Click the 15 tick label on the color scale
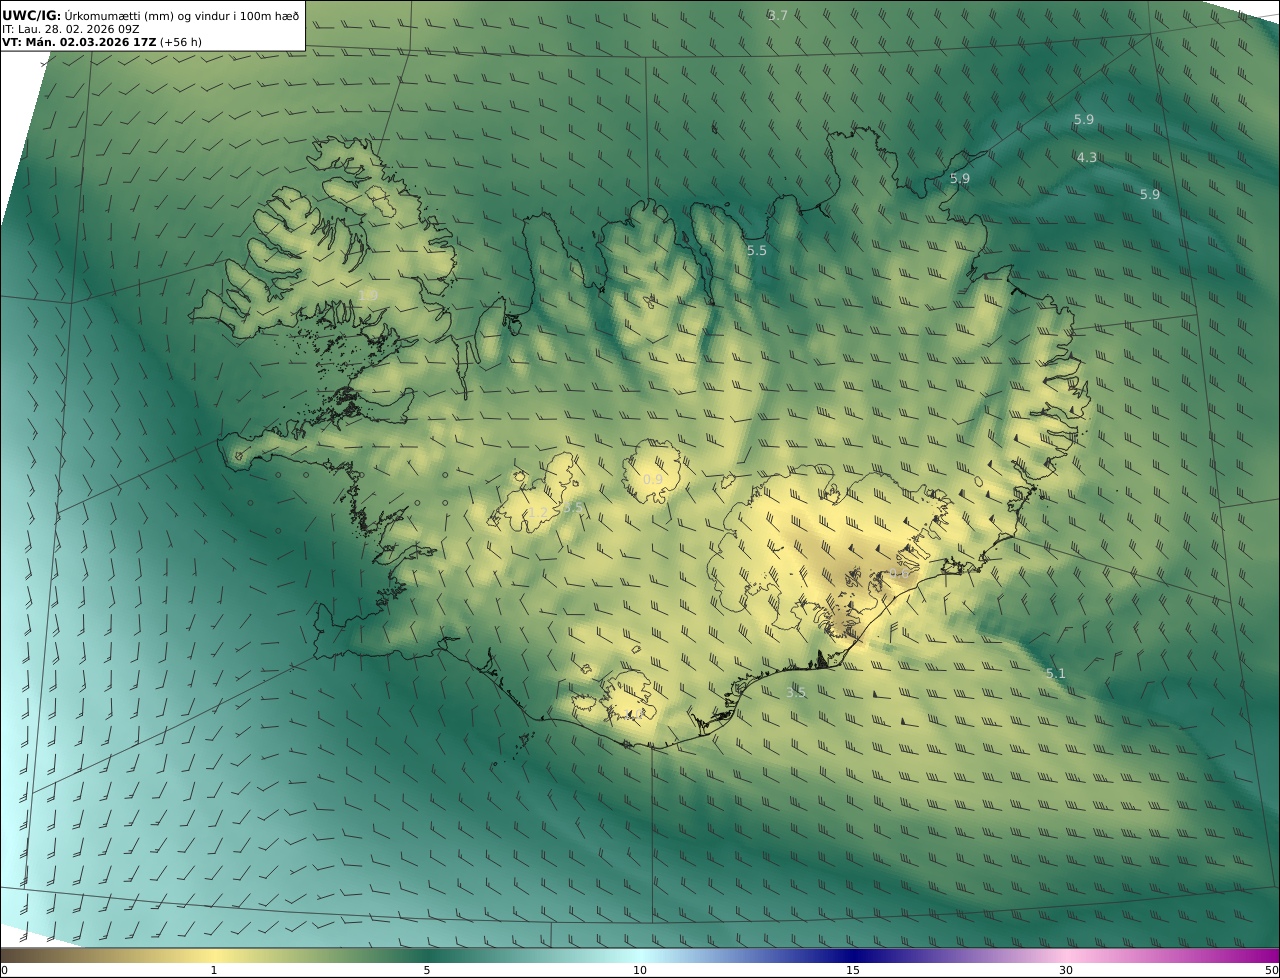 tap(853, 970)
